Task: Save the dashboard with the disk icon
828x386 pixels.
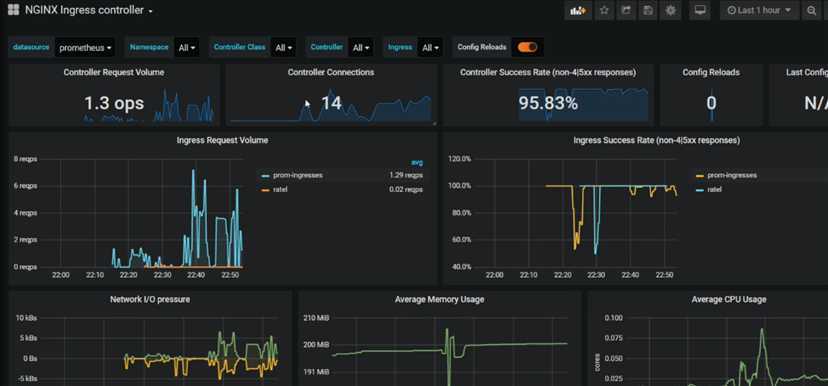Action: [648, 11]
